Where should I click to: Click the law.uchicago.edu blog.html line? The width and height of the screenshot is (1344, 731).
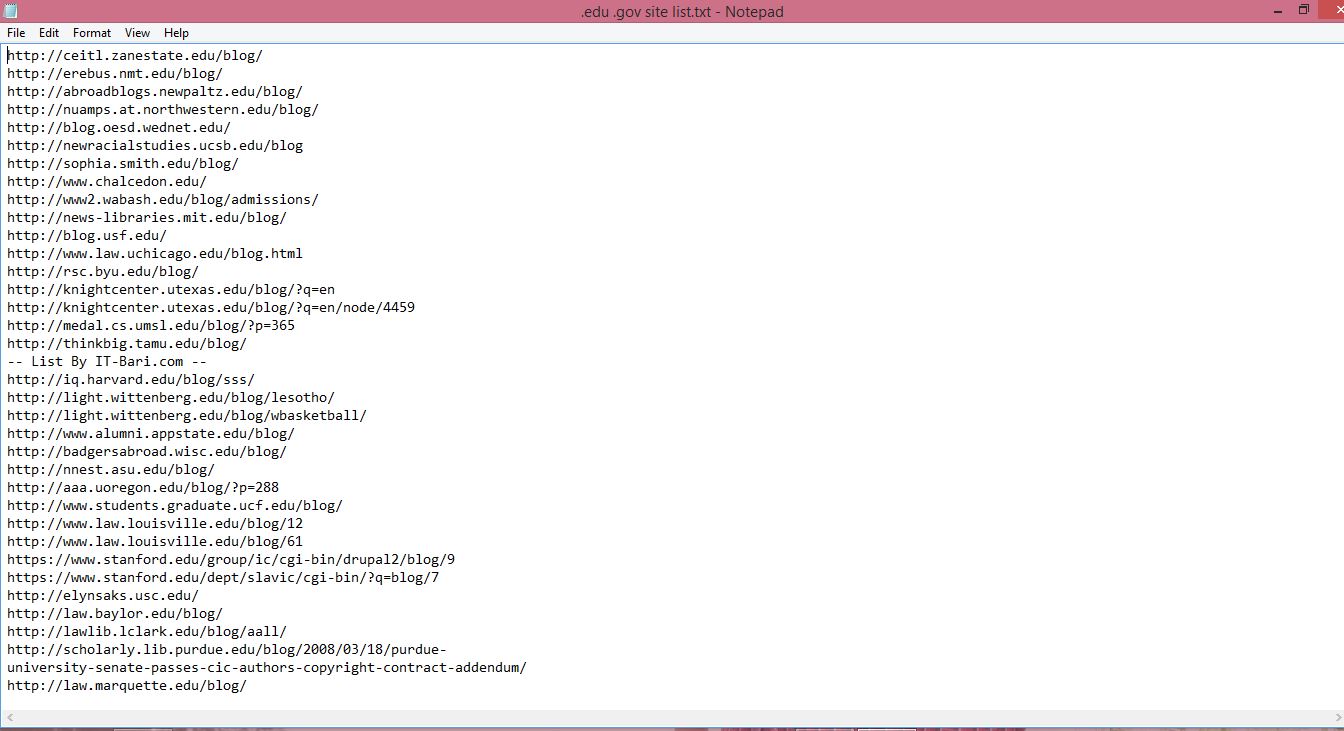tap(155, 254)
